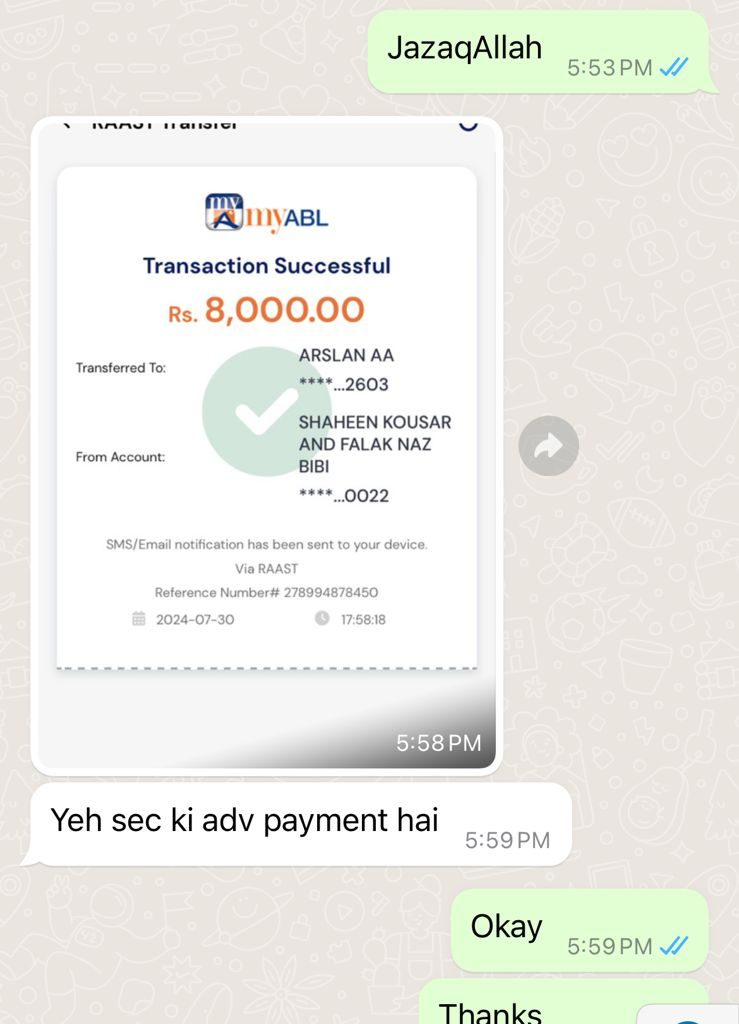This screenshot has width=739, height=1024.
Task: Tap the Transaction Successful heading
Action: pos(266,266)
